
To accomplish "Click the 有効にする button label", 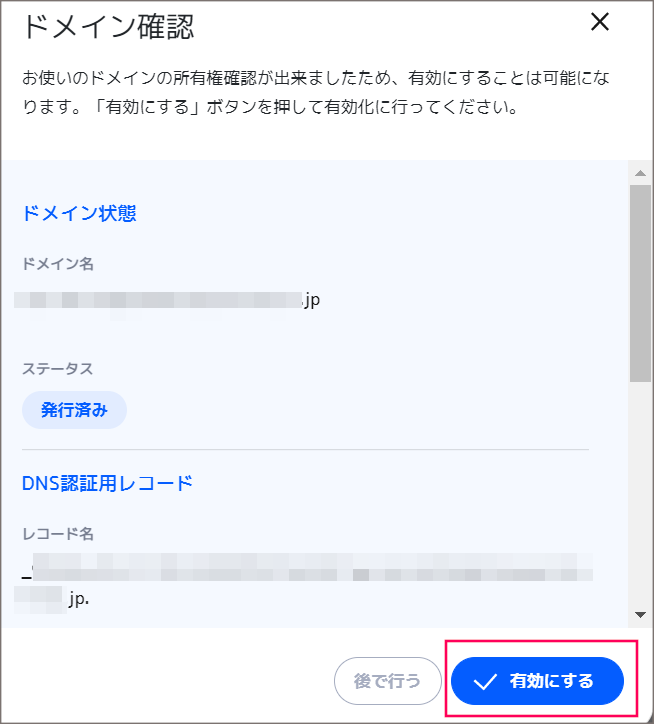I will tap(551, 681).
